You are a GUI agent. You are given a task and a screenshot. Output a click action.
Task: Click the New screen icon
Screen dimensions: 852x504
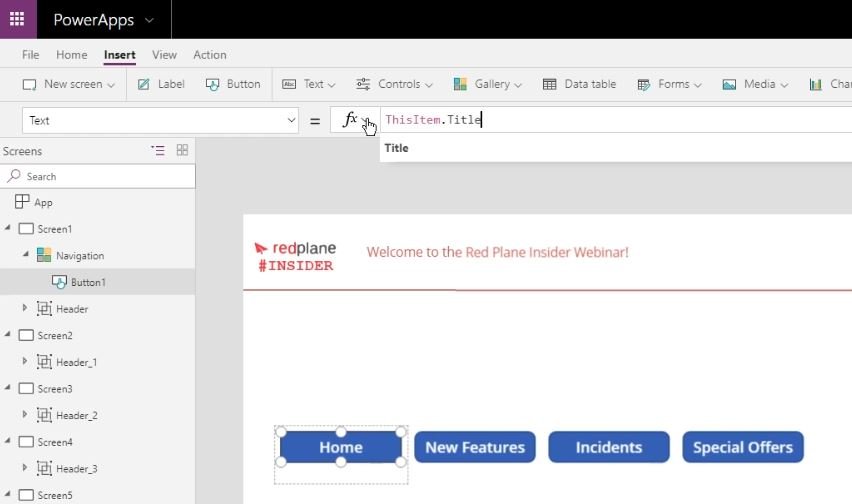click(29, 85)
